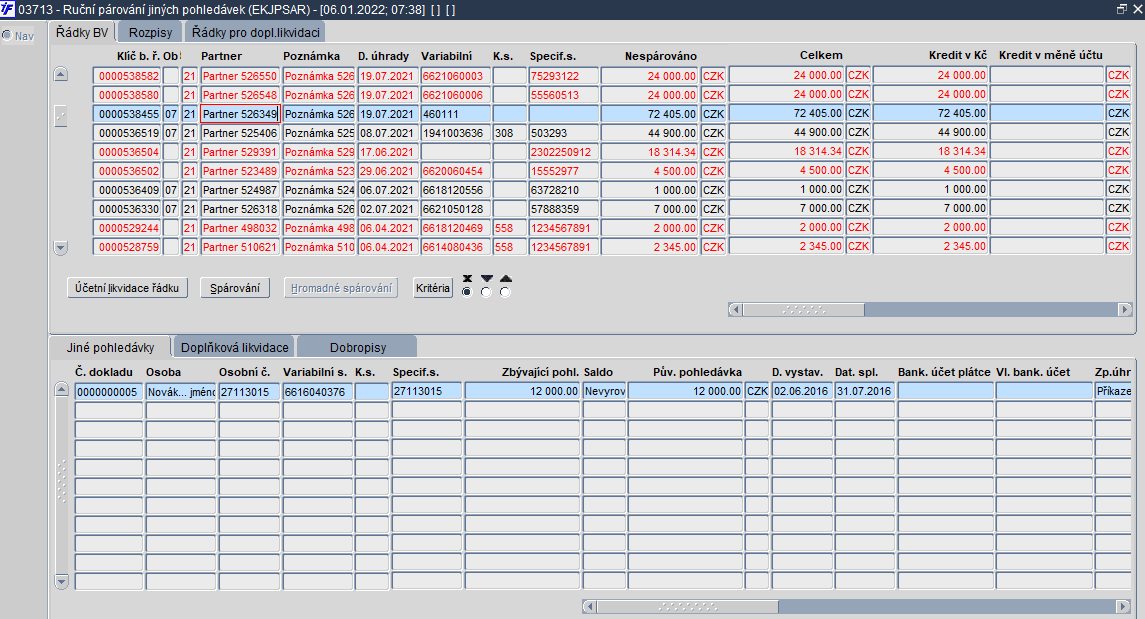Open the Doplňková likvidace tab
The image size is (1145, 619).
tap(234, 347)
